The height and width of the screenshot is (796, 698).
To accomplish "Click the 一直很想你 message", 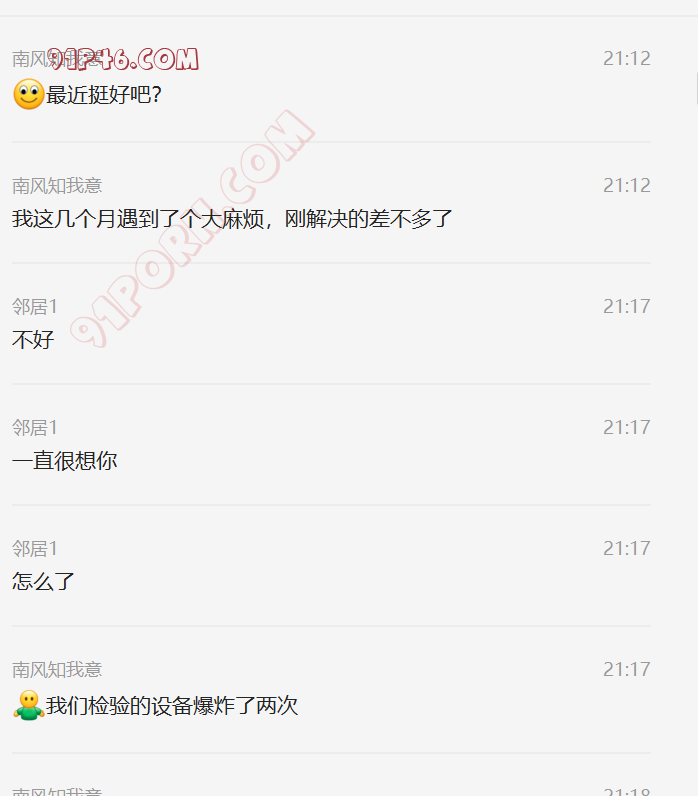I will click(64, 461).
